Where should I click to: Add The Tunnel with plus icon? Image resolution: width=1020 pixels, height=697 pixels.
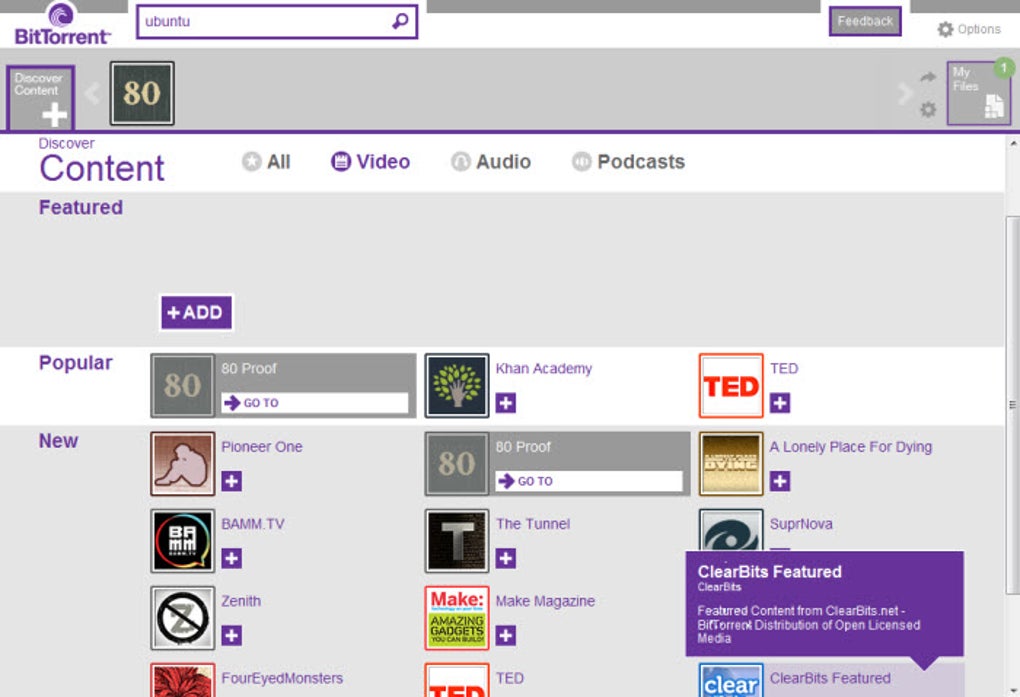[505, 558]
